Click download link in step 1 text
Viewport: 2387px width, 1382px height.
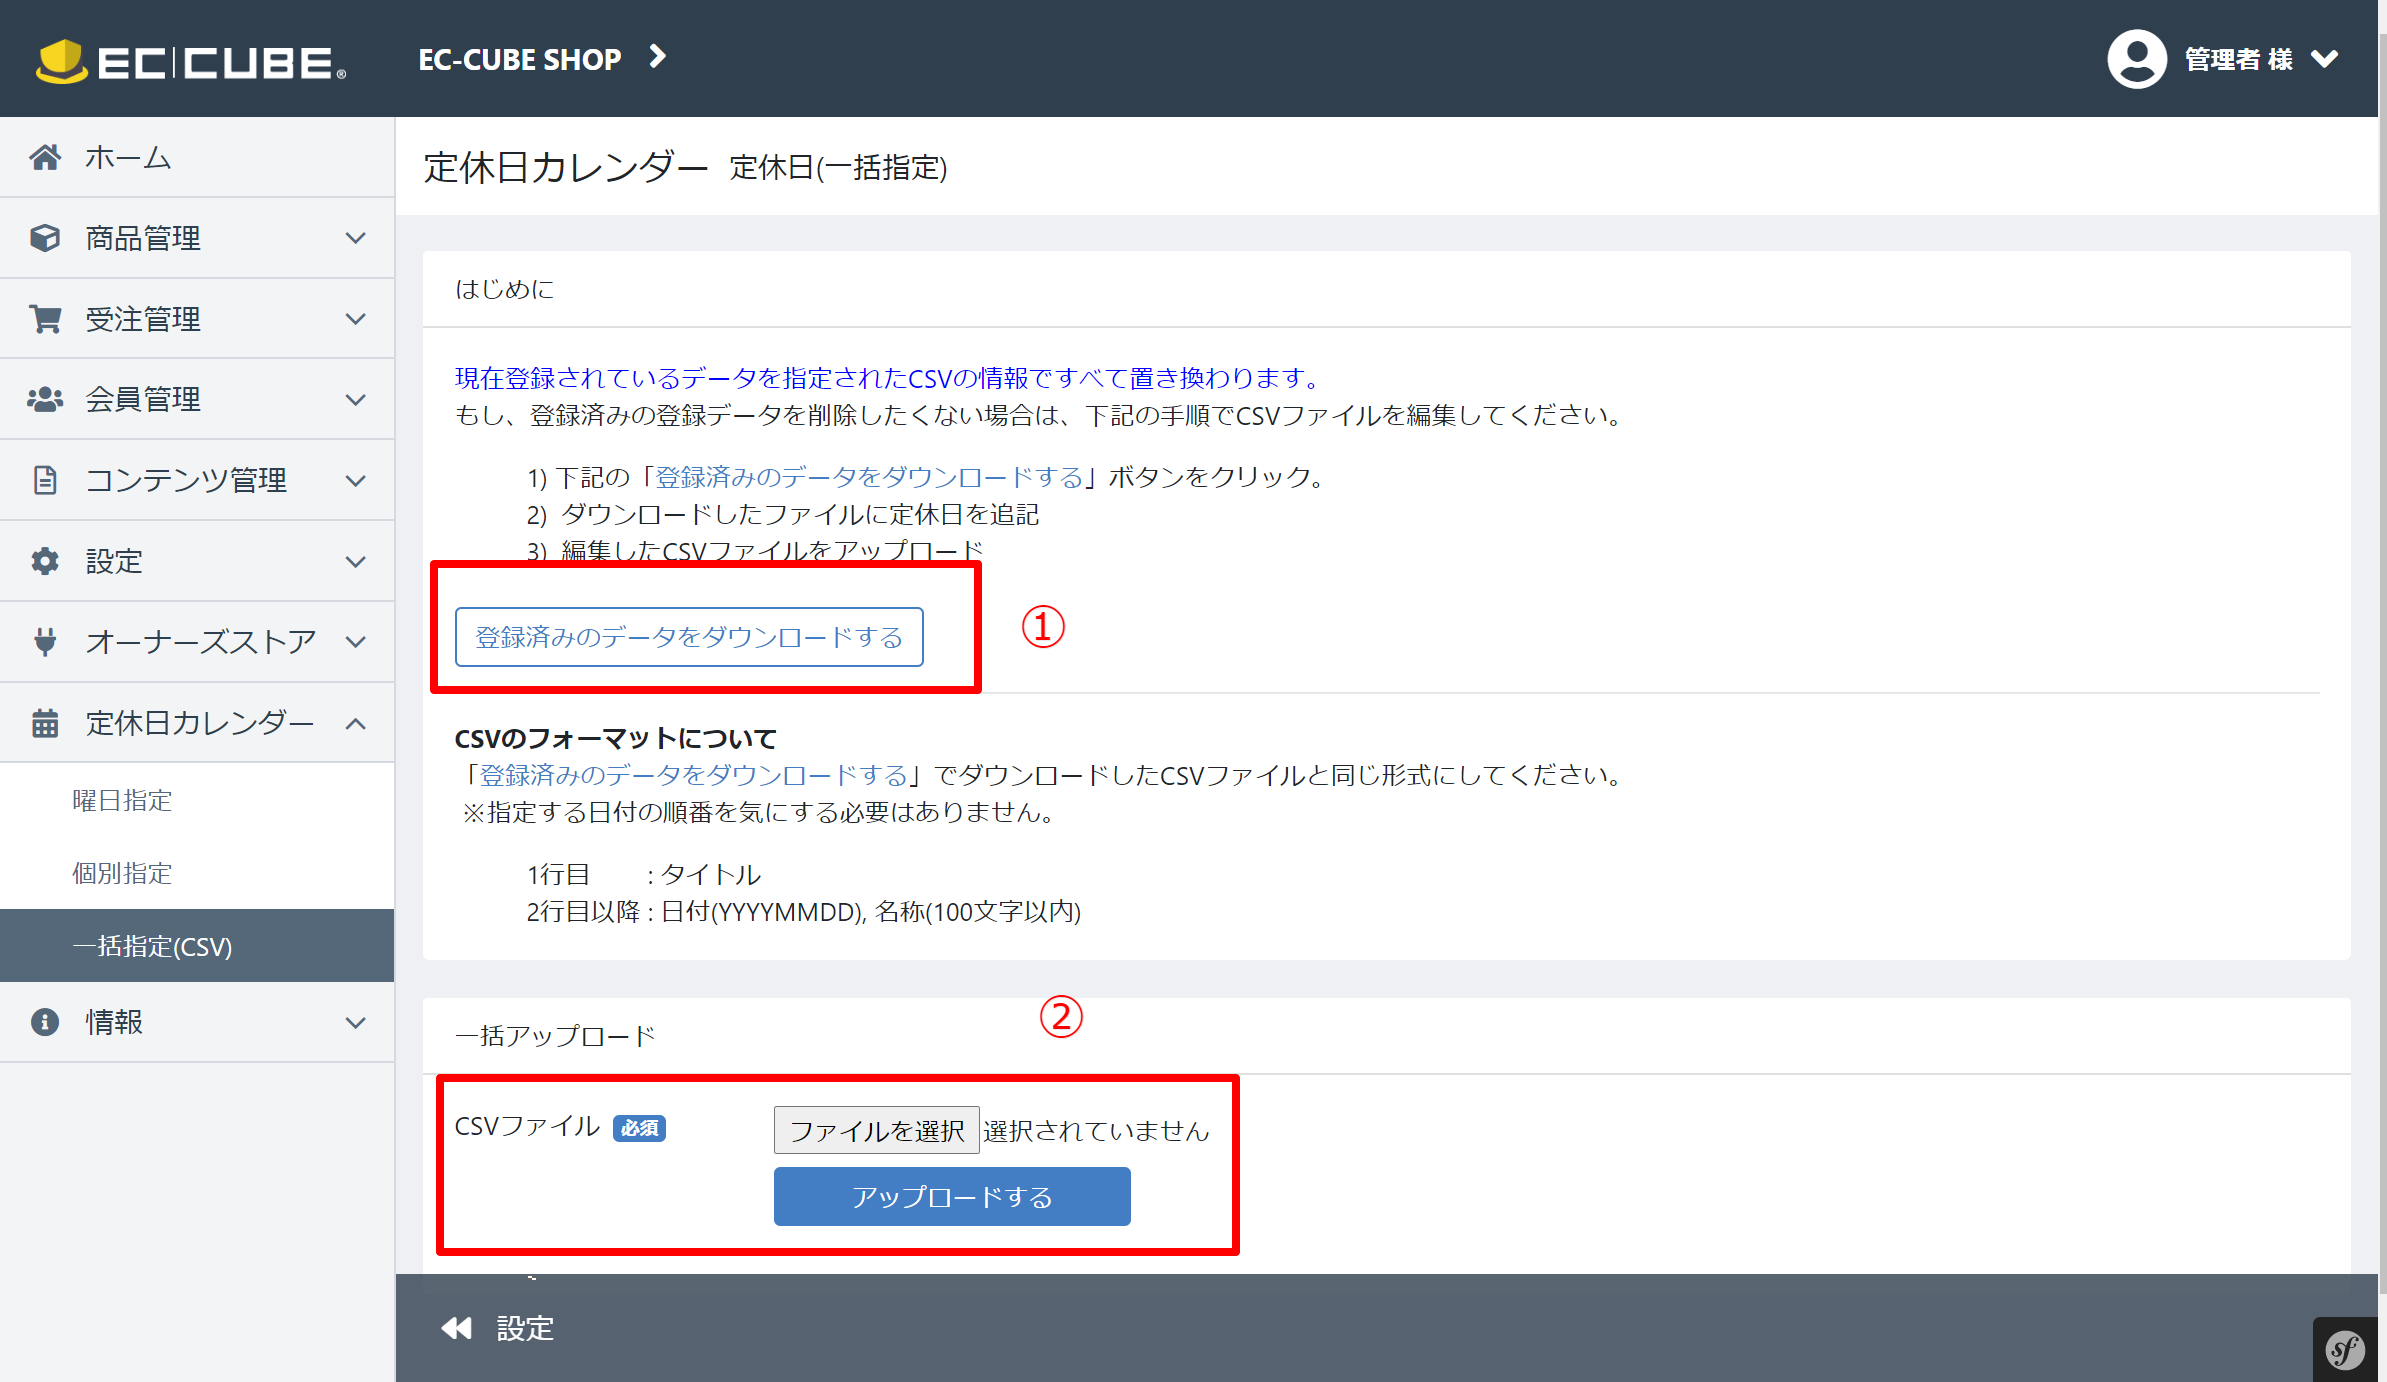[x=868, y=477]
